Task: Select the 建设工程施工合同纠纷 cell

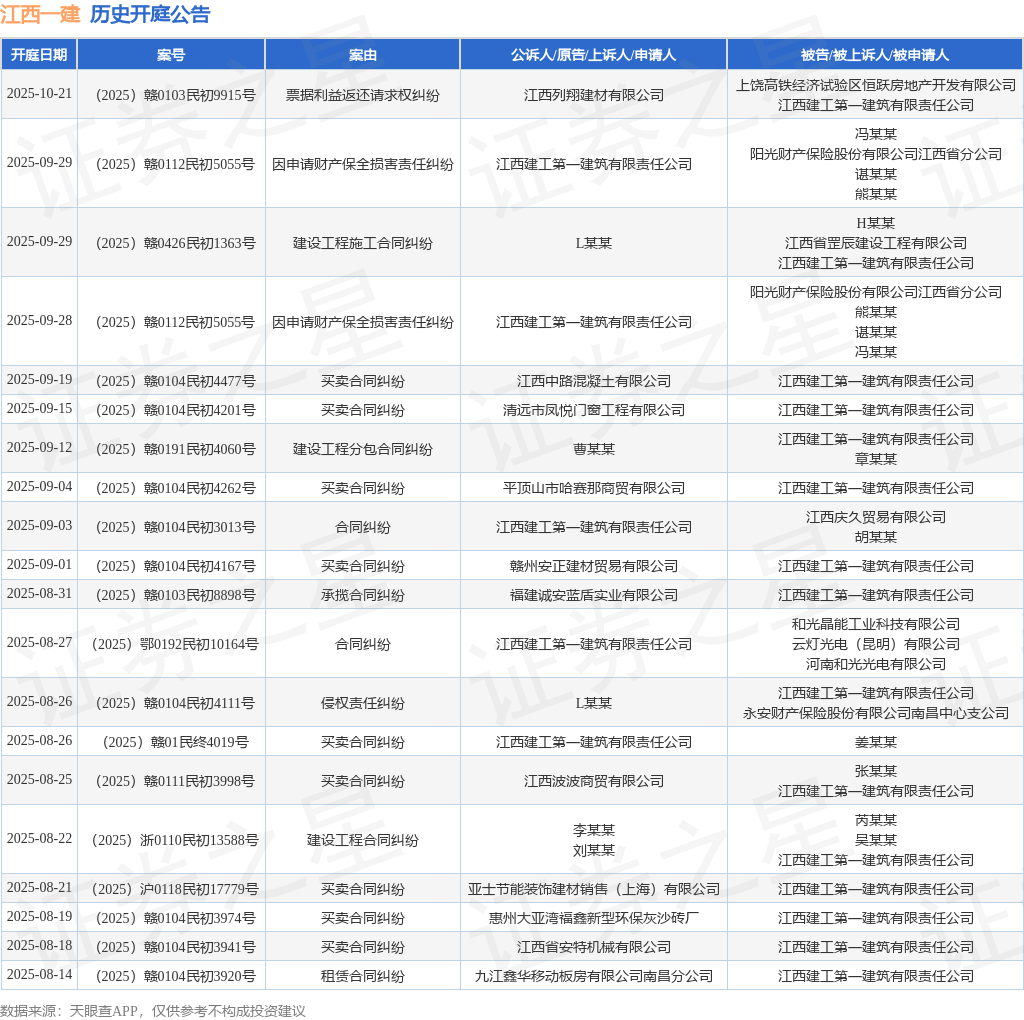Action: pyautogui.click(x=362, y=244)
